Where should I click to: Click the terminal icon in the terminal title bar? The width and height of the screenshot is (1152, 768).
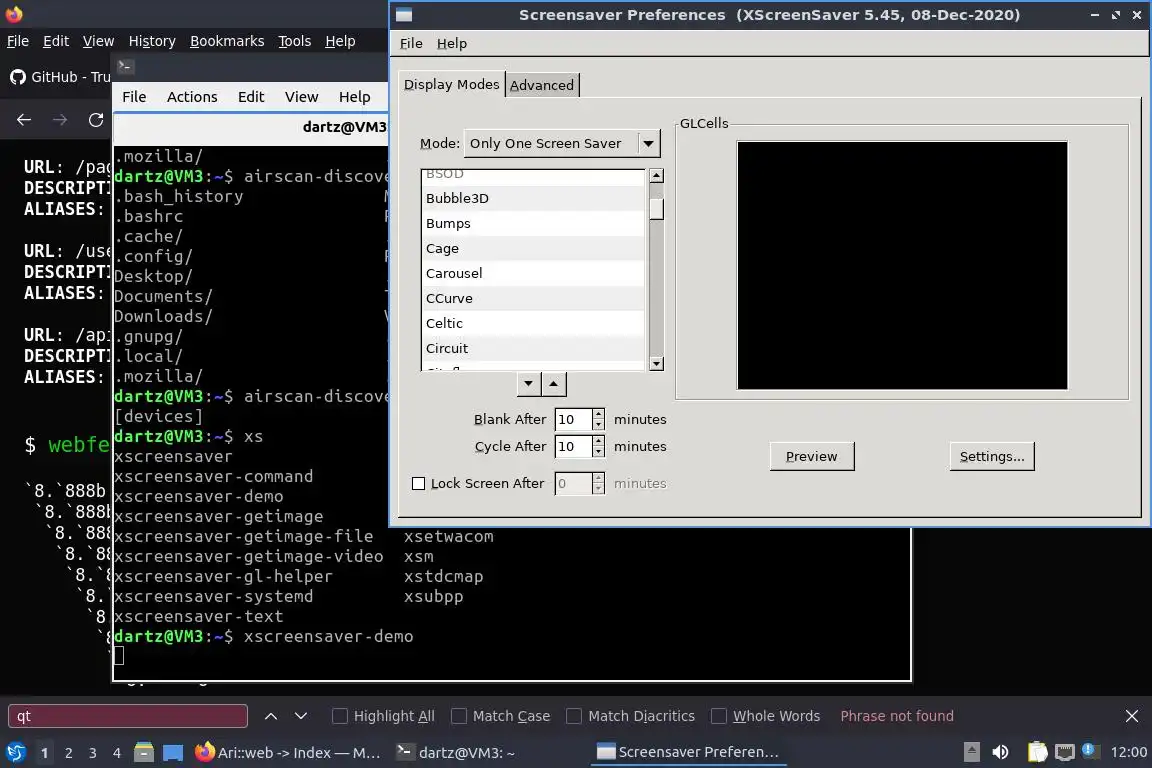pyautogui.click(x=125, y=66)
